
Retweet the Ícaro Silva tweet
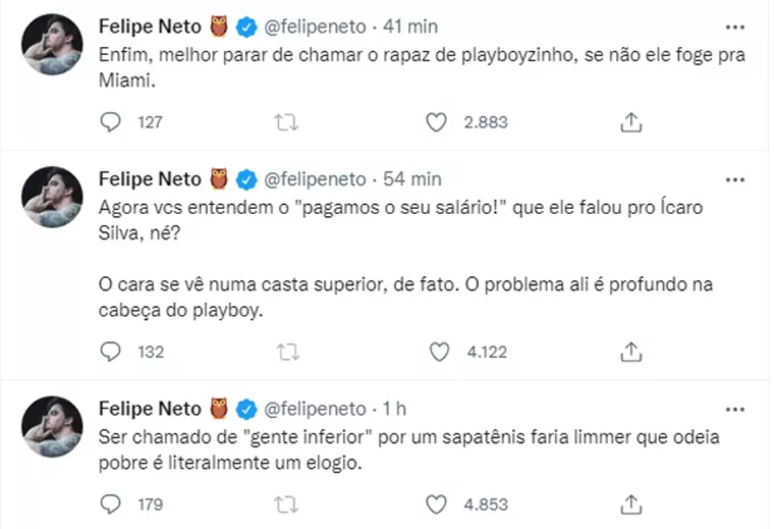pyautogui.click(x=286, y=351)
